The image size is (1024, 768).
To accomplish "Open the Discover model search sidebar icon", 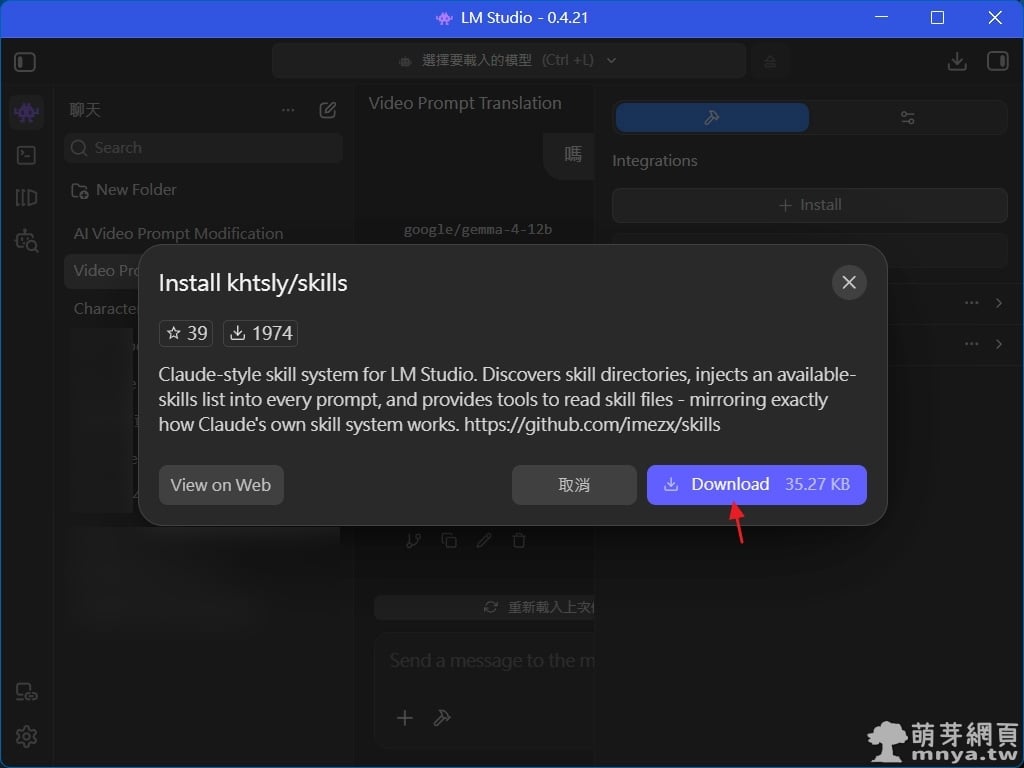I will coord(26,240).
